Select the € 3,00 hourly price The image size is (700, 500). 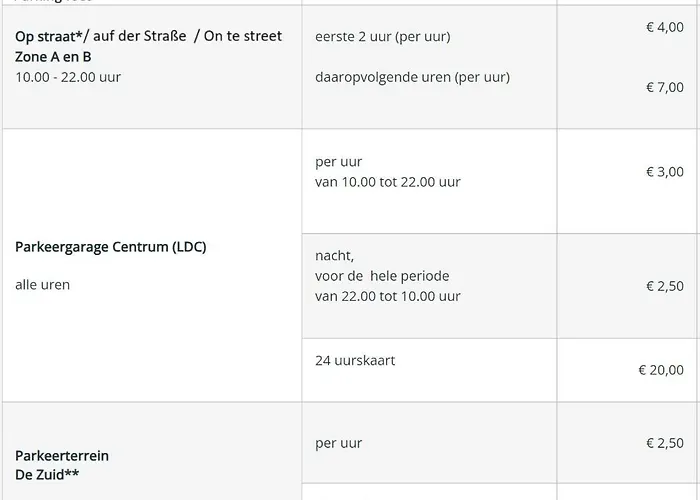[664, 172]
